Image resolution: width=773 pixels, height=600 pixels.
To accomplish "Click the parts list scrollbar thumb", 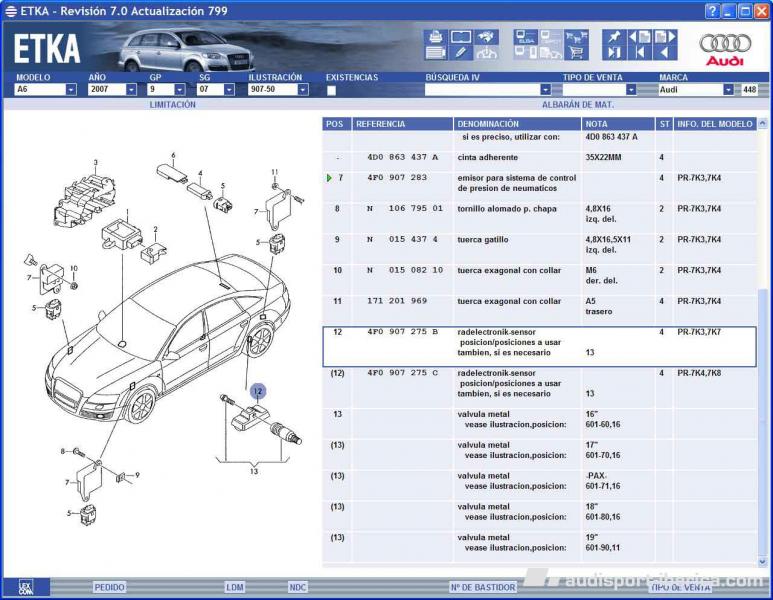I will click(762, 422).
